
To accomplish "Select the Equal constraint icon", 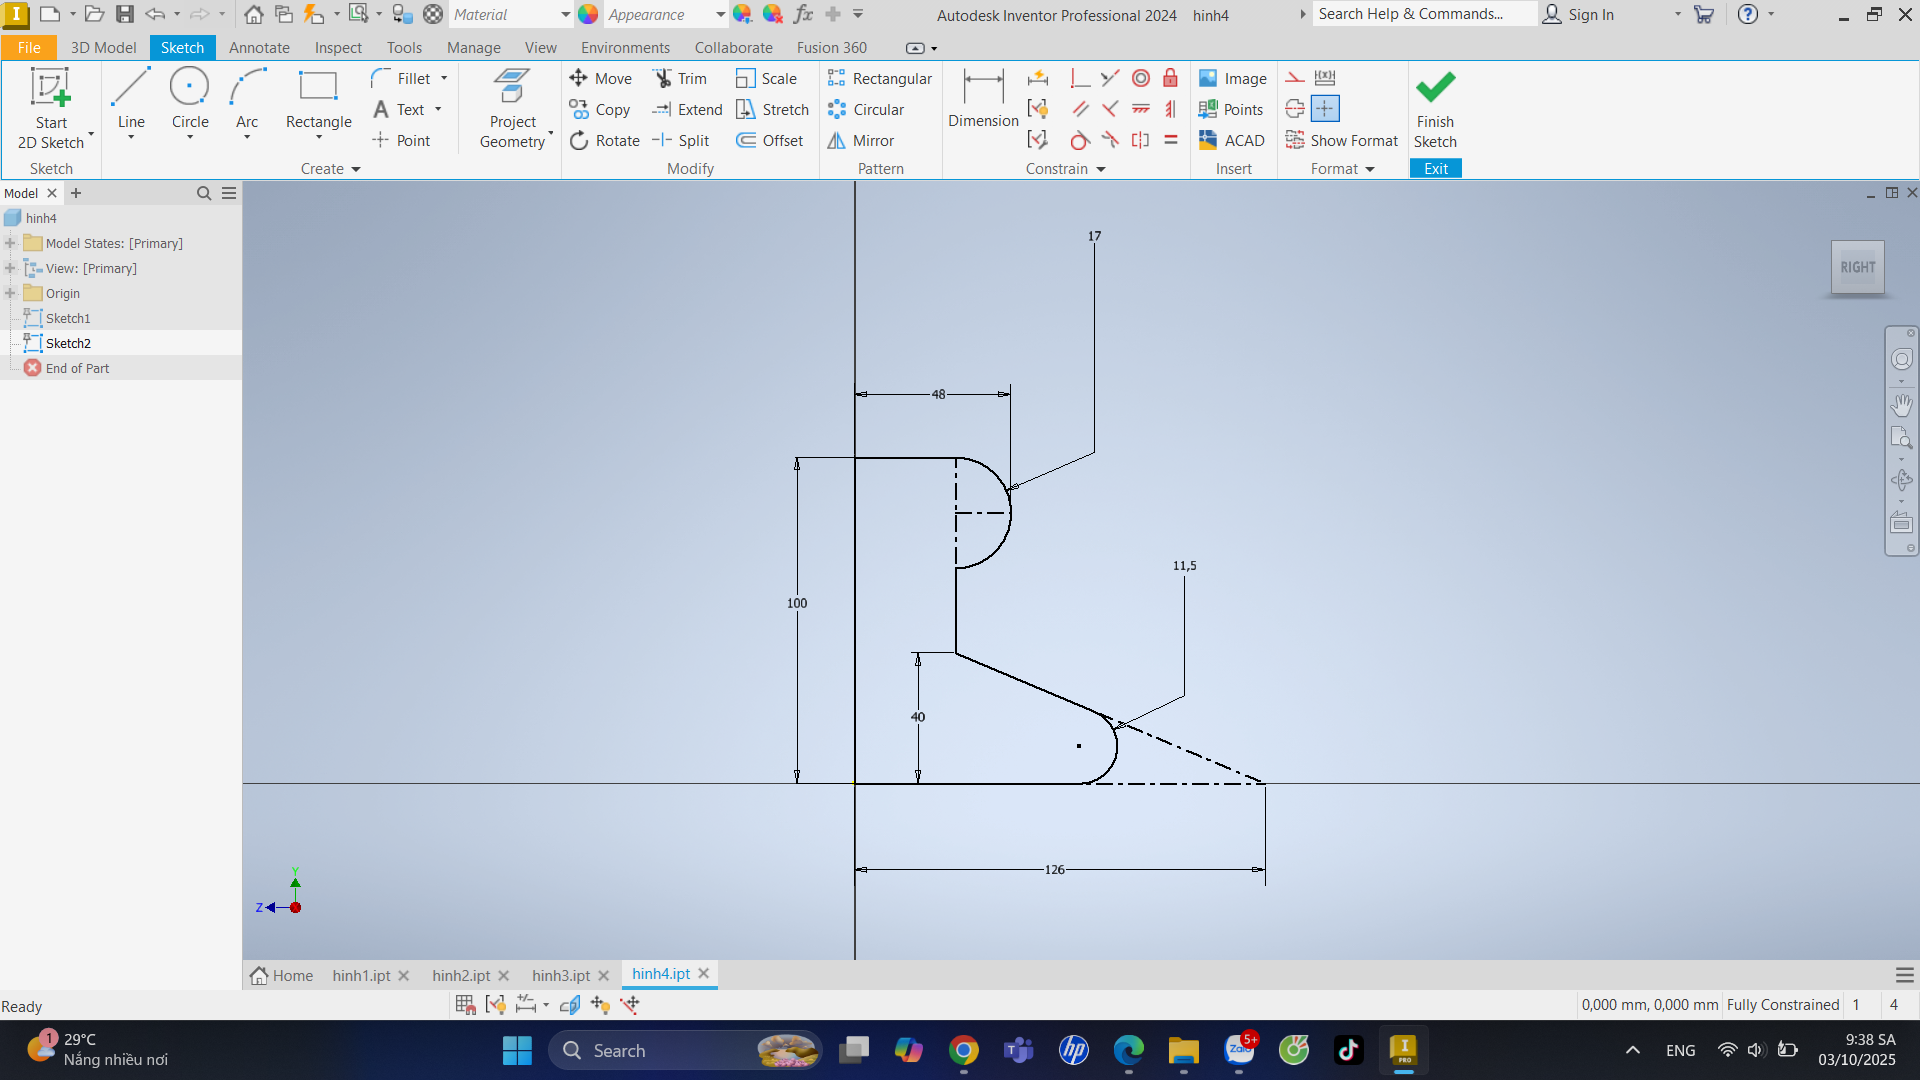I will pyautogui.click(x=1170, y=141).
